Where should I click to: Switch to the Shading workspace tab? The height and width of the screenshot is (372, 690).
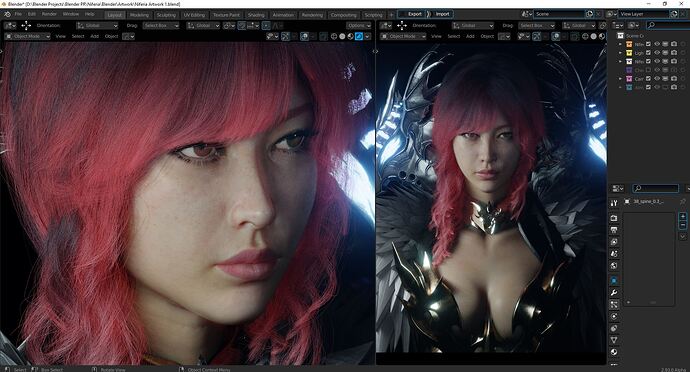256,15
